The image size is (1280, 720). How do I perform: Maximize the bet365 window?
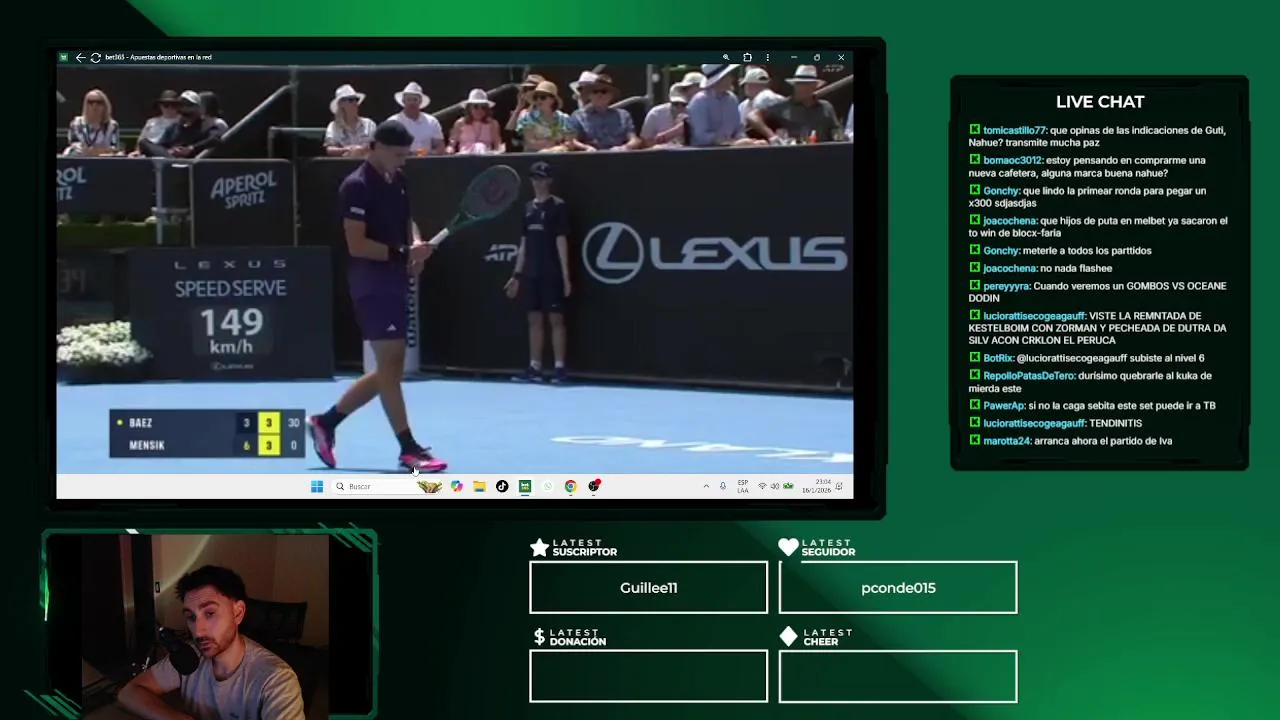pos(817,57)
